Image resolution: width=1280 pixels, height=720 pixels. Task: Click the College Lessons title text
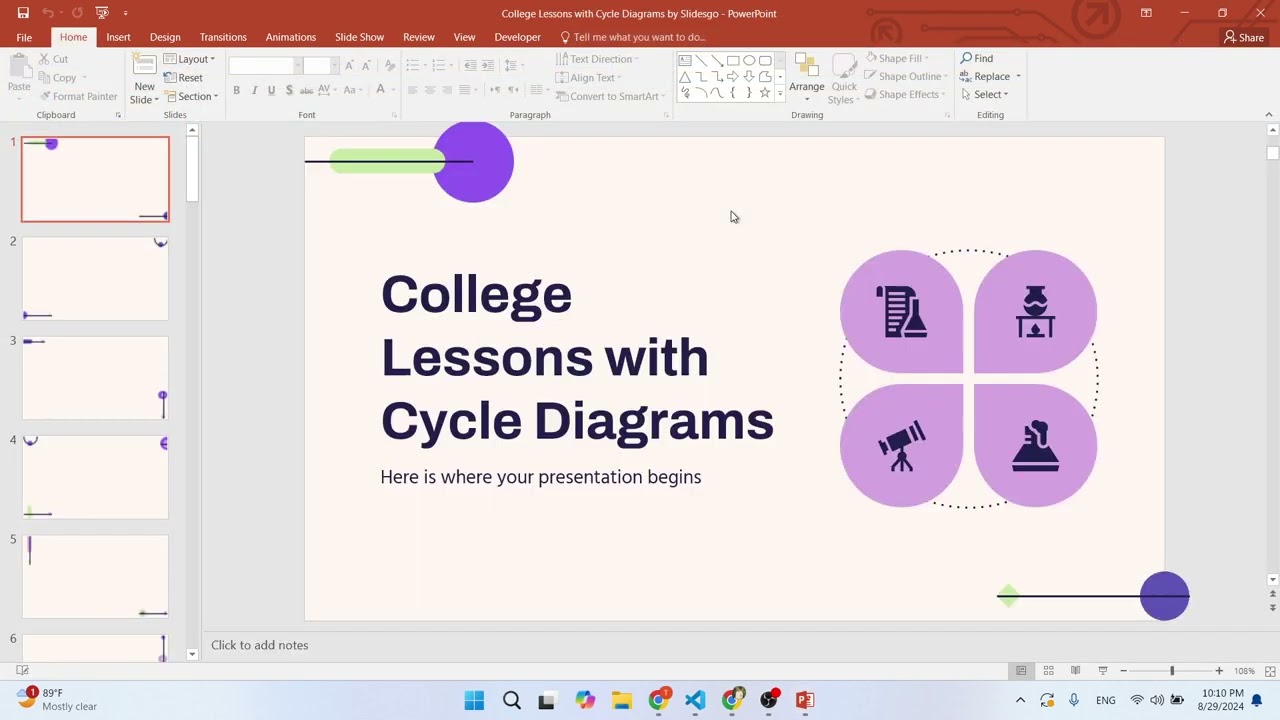(577, 357)
